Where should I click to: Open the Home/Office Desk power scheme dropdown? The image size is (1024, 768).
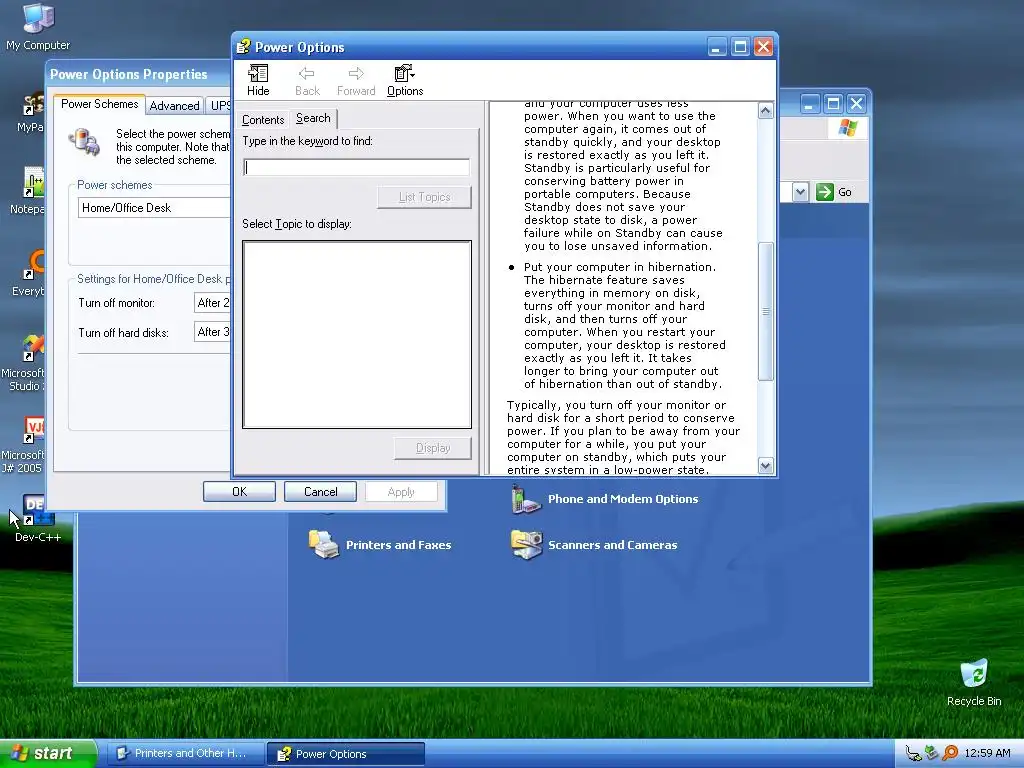(x=155, y=208)
